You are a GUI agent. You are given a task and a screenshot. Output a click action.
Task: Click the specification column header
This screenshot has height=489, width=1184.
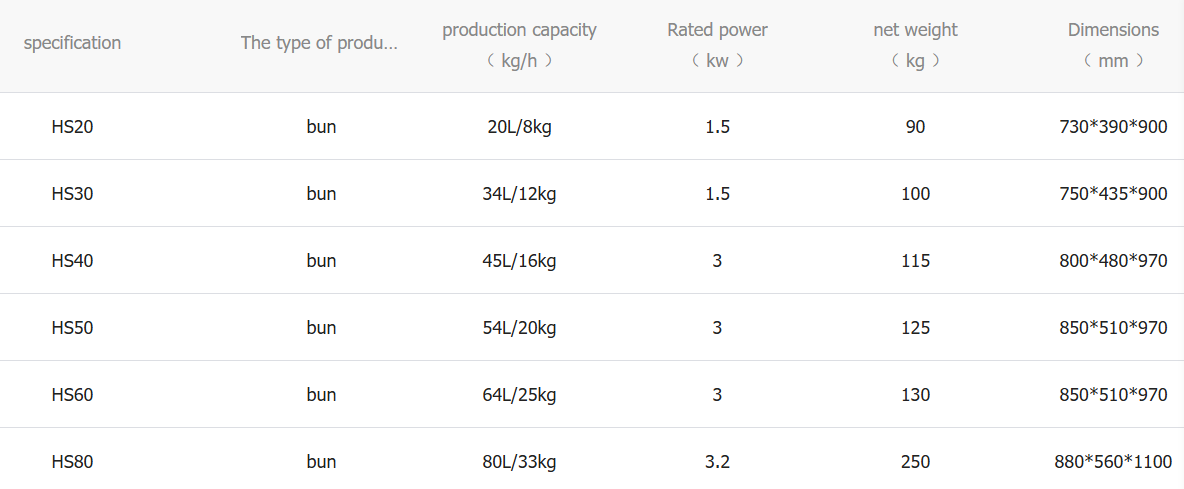pyautogui.click(x=72, y=43)
